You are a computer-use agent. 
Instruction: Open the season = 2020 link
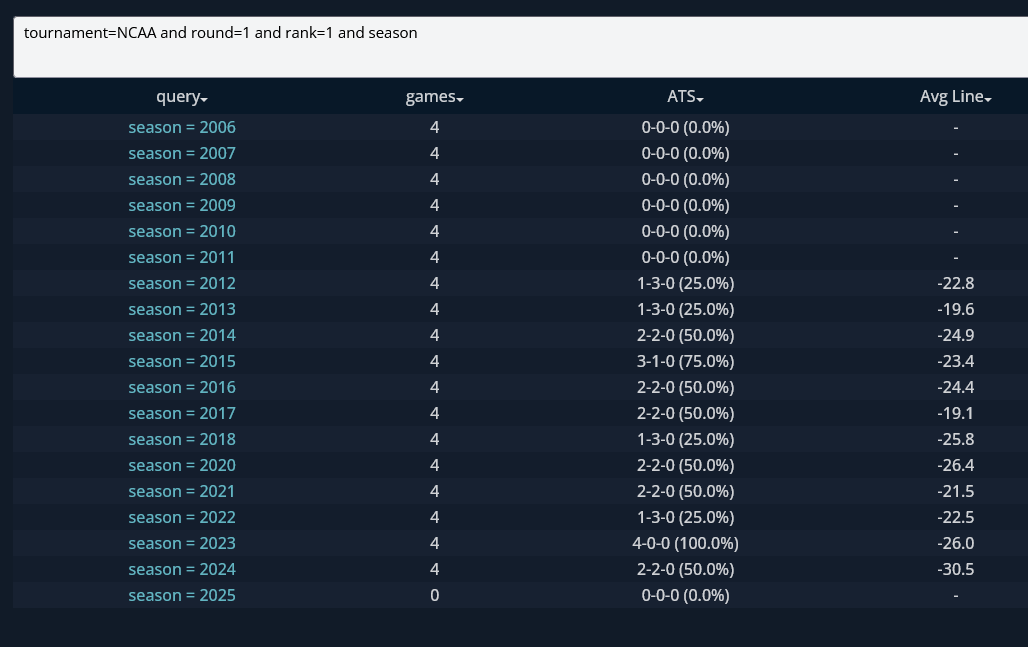[182, 465]
